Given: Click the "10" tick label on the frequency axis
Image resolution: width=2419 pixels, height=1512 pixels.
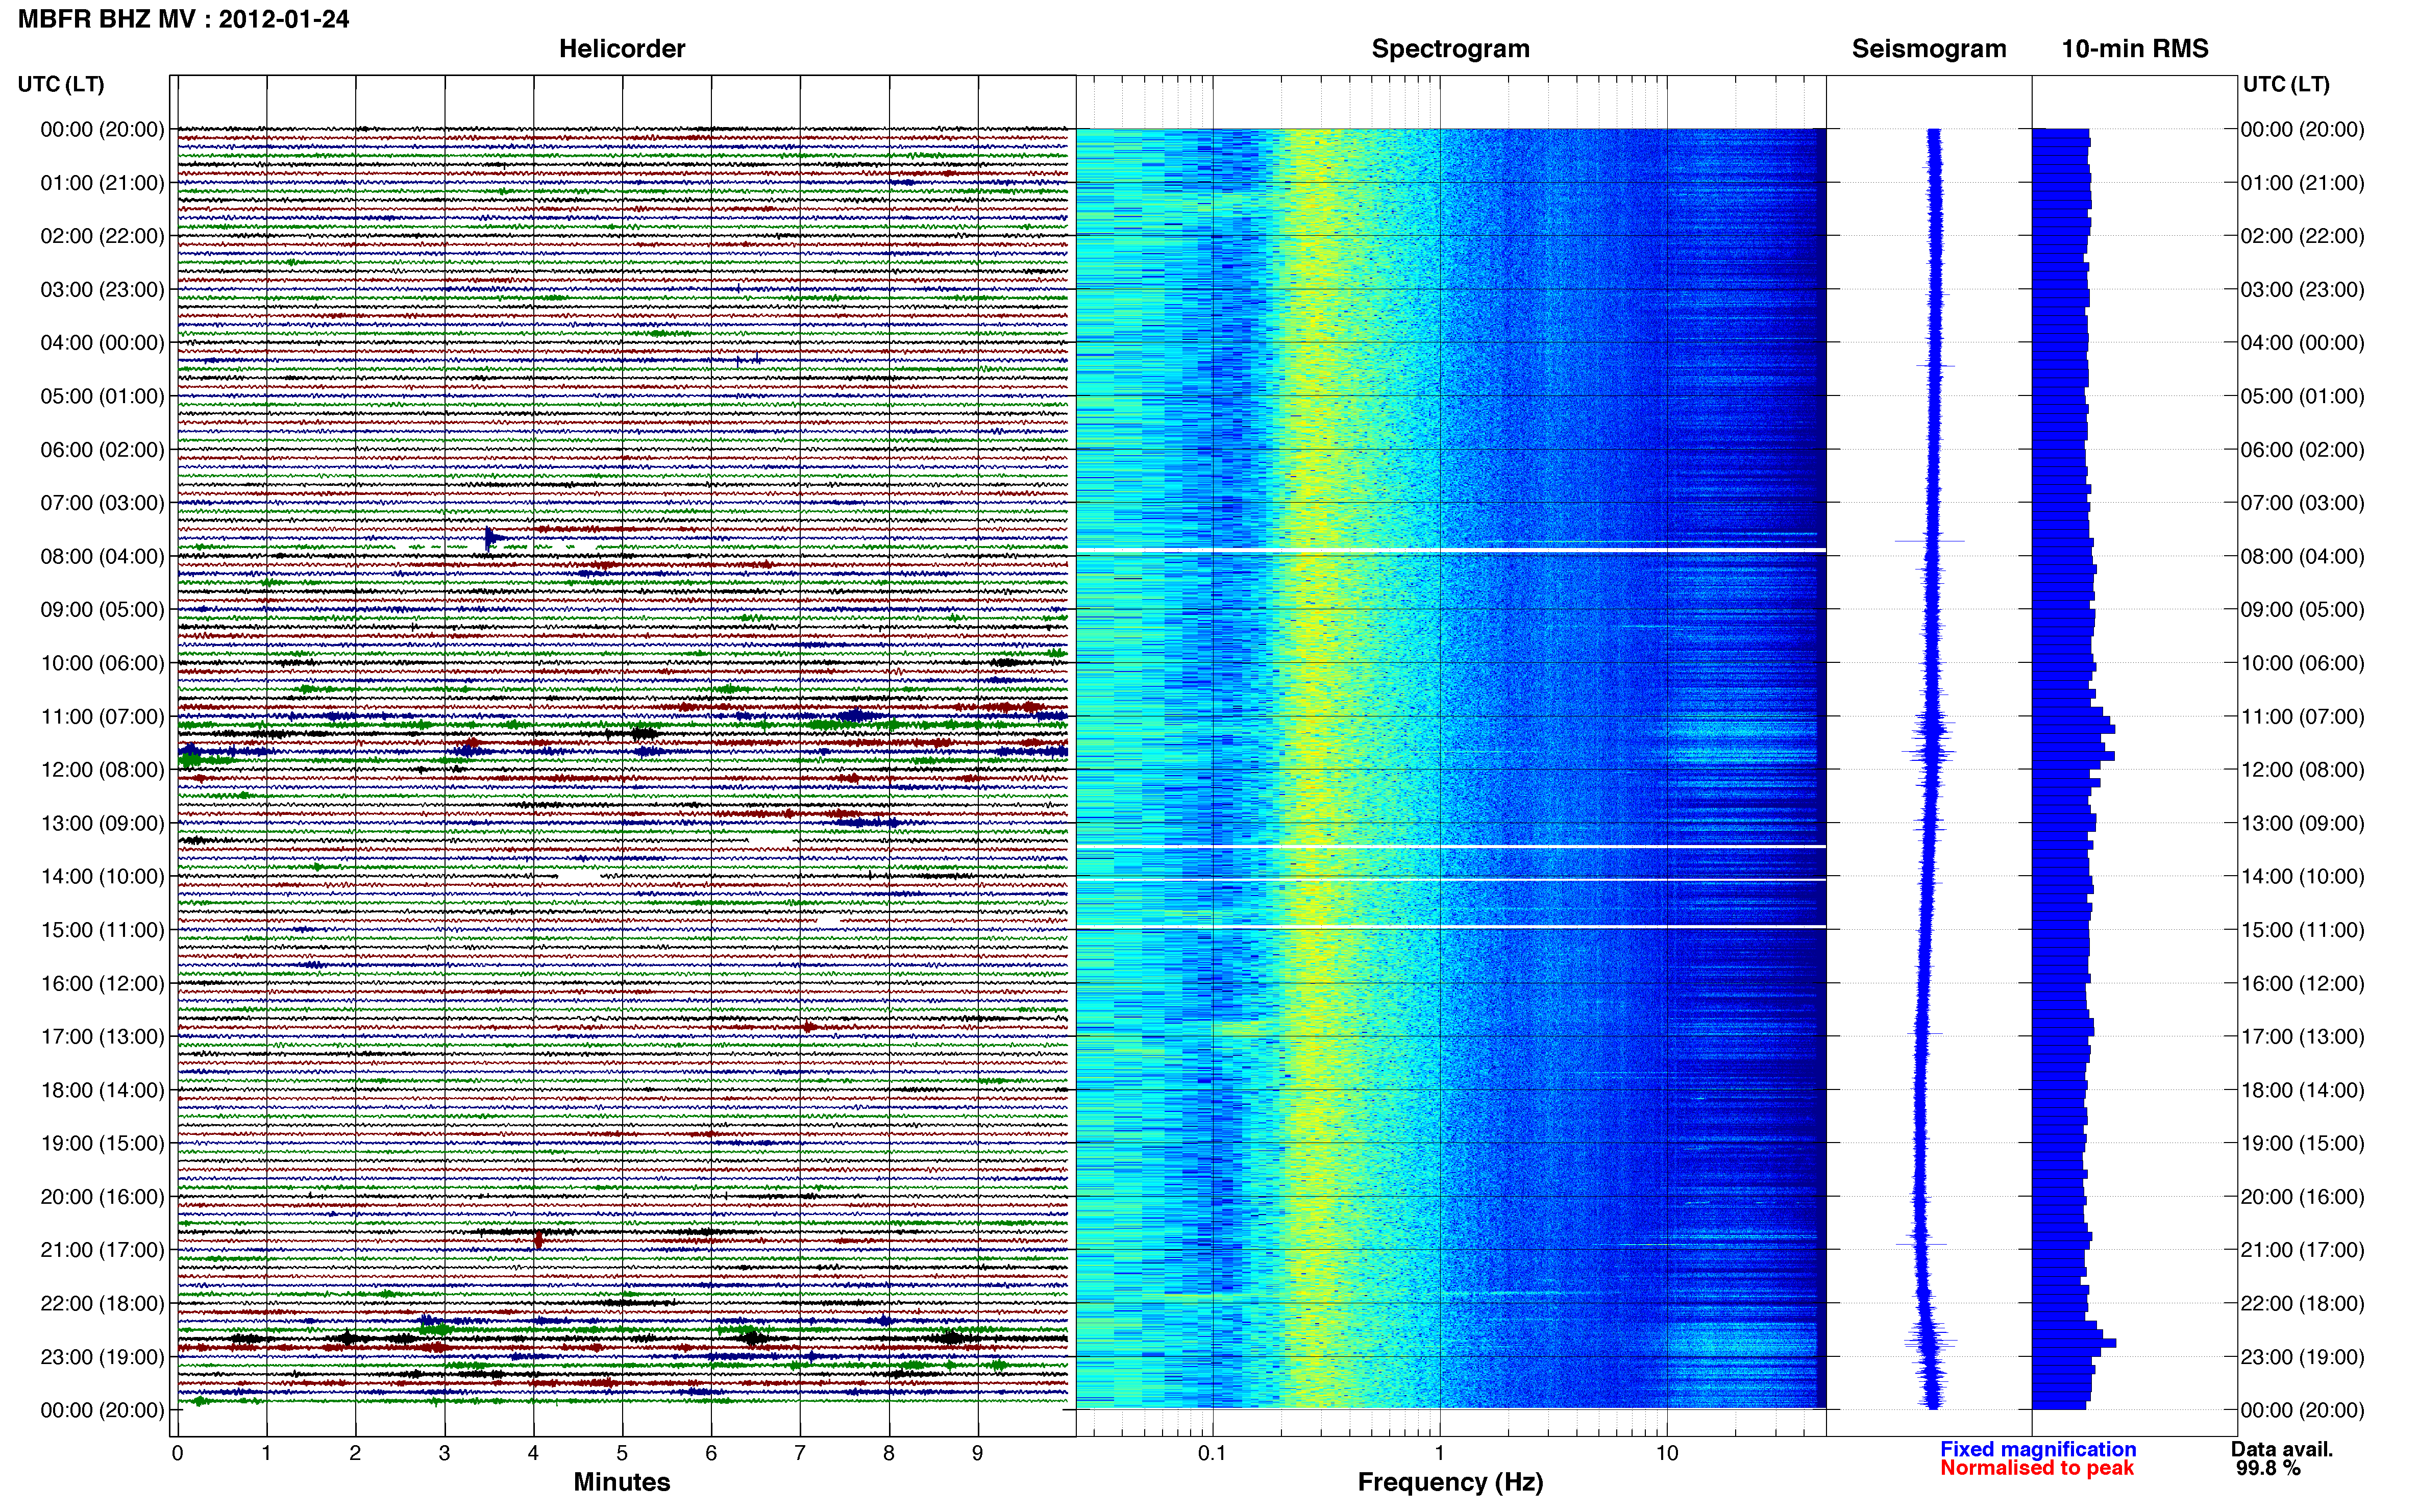Looking at the screenshot, I should click(1666, 1453).
